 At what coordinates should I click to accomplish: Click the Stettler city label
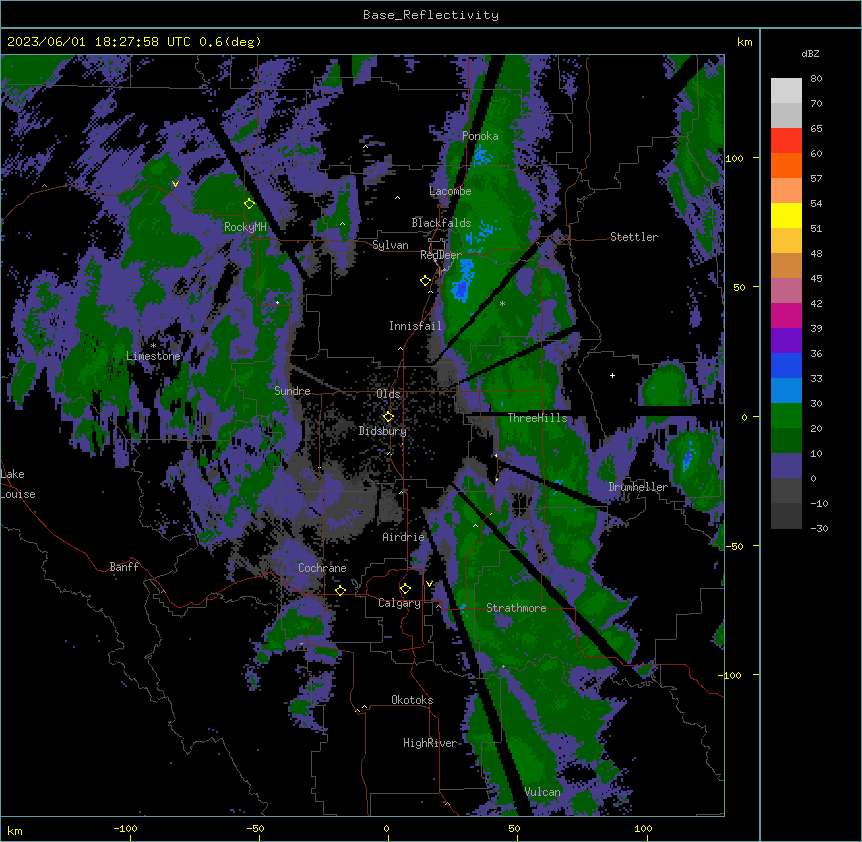pyautogui.click(x=634, y=237)
